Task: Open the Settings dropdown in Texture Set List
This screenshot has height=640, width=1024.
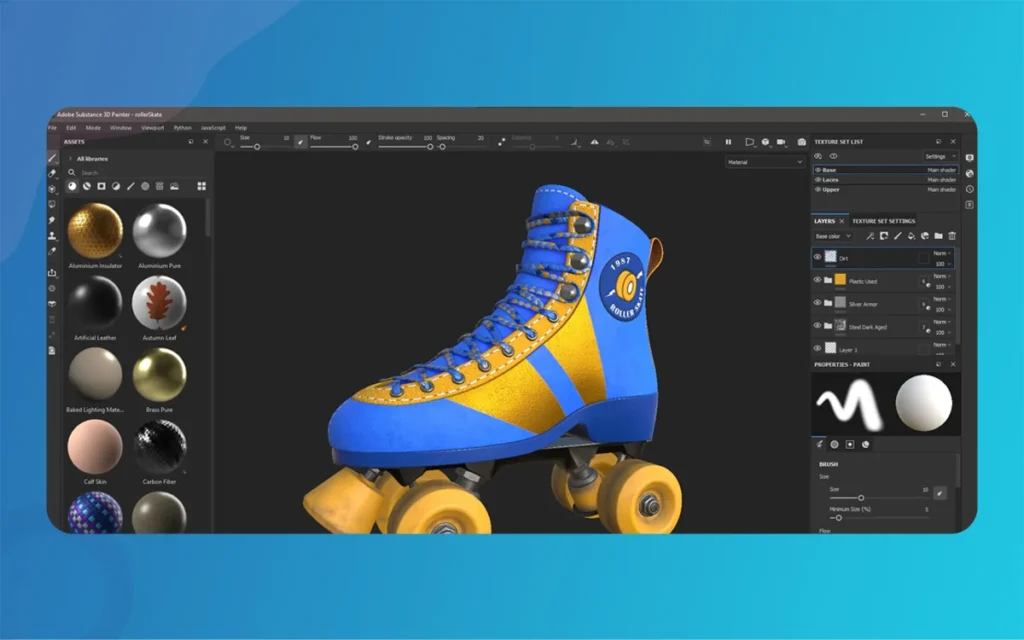Action: pos(940,156)
